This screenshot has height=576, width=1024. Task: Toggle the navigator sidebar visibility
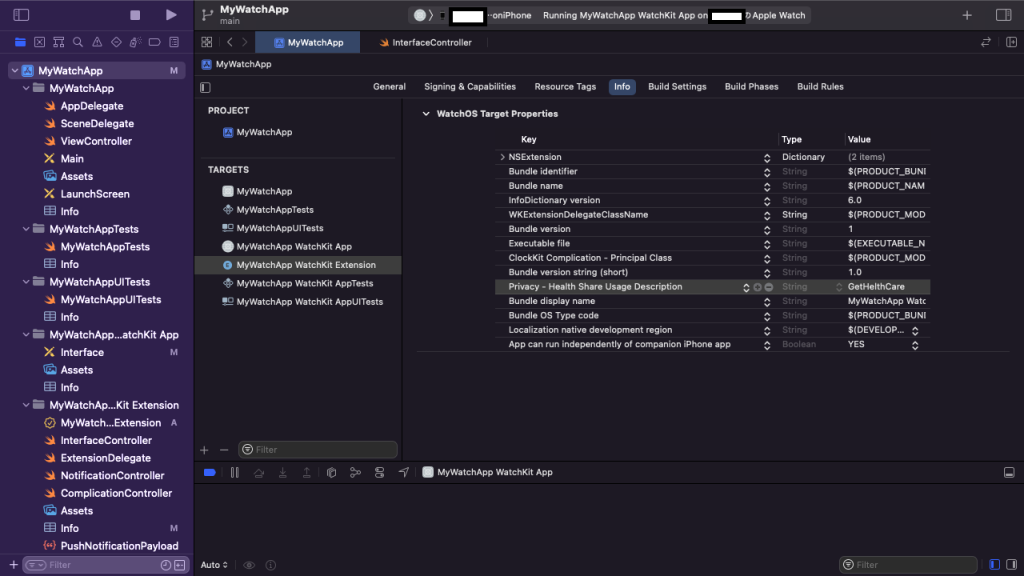pos(21,14)
